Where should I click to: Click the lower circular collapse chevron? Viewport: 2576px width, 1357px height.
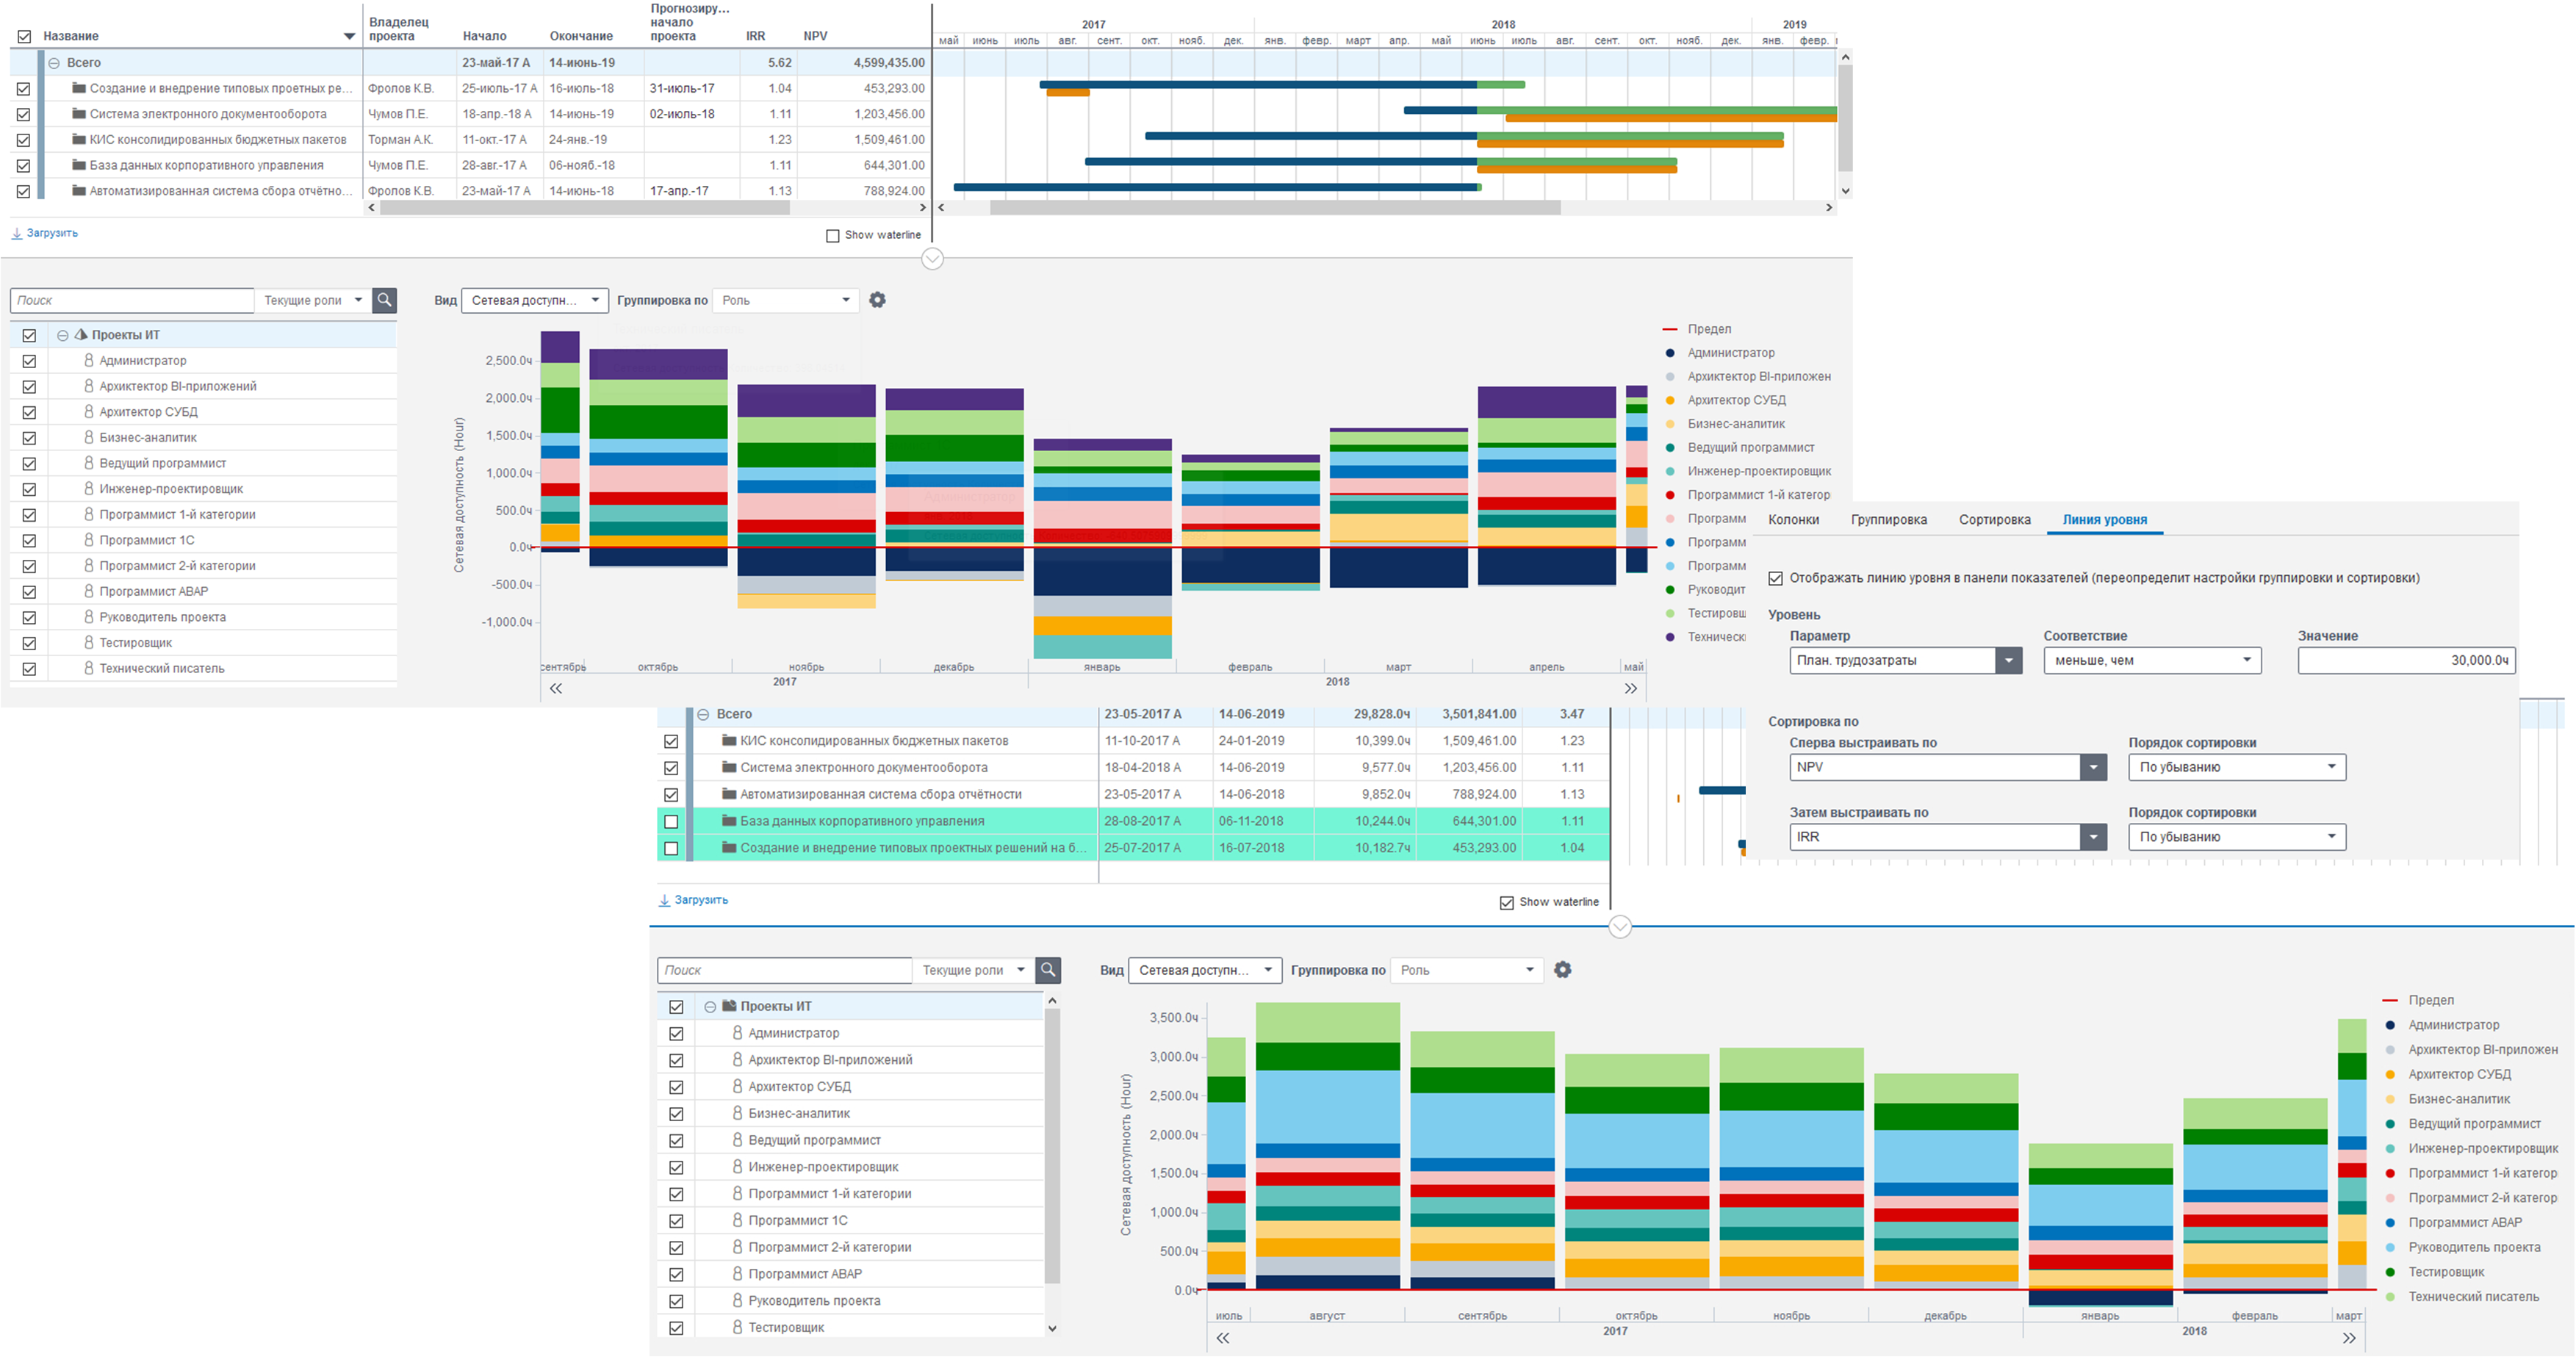[1620, 927]
